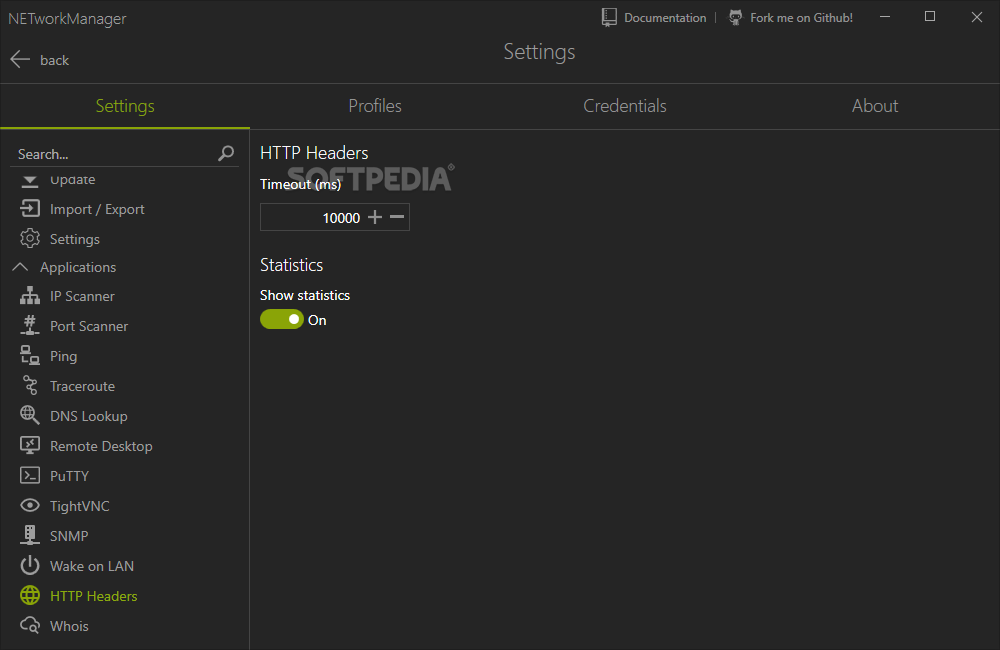1000x650 pixels.
Task: Increase timeout with the plus button
Action: (x=375, y=218)
